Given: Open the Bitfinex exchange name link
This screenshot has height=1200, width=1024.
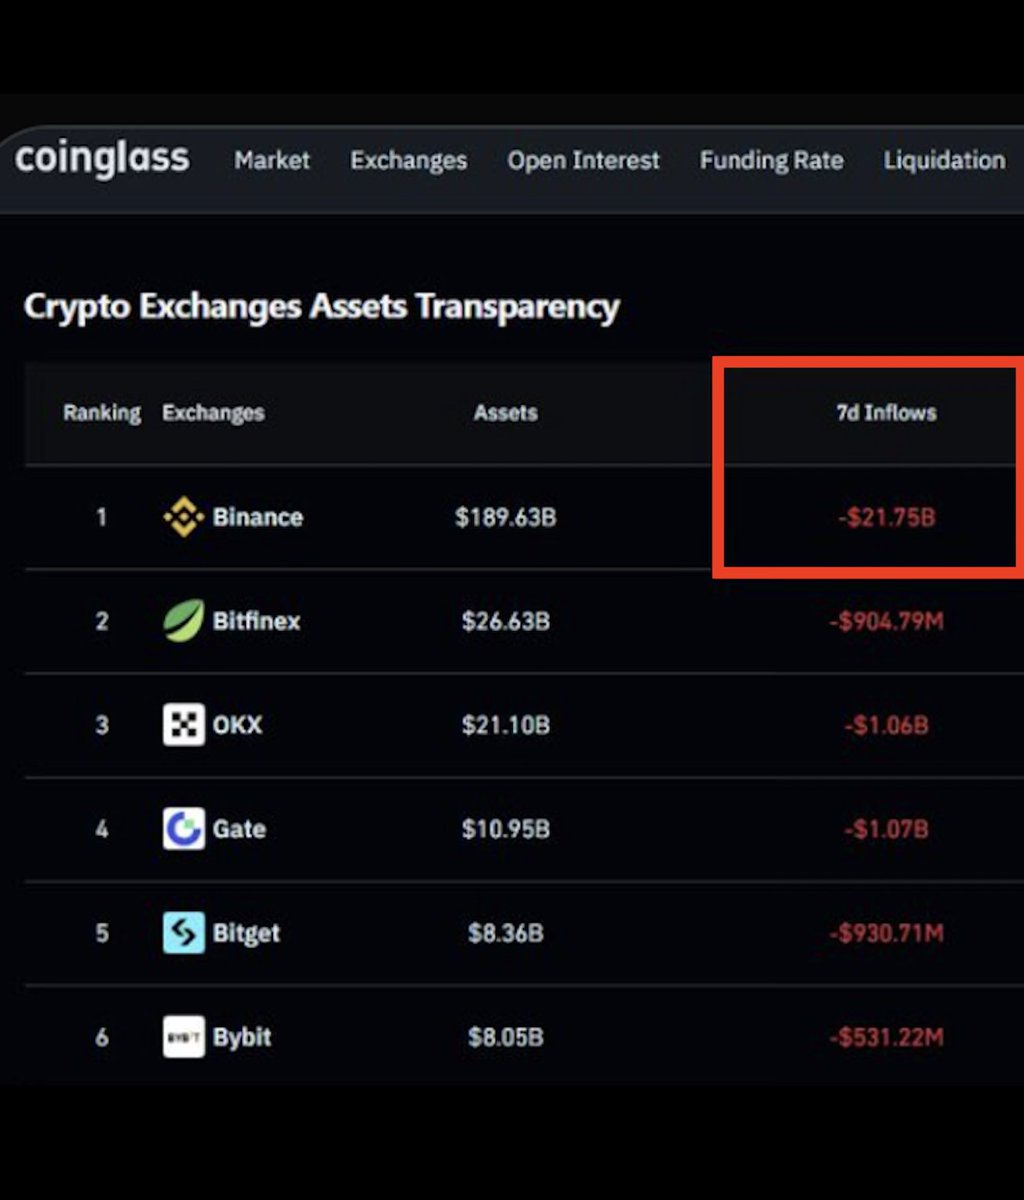Looking at the screenshot, I should [256, 621].
